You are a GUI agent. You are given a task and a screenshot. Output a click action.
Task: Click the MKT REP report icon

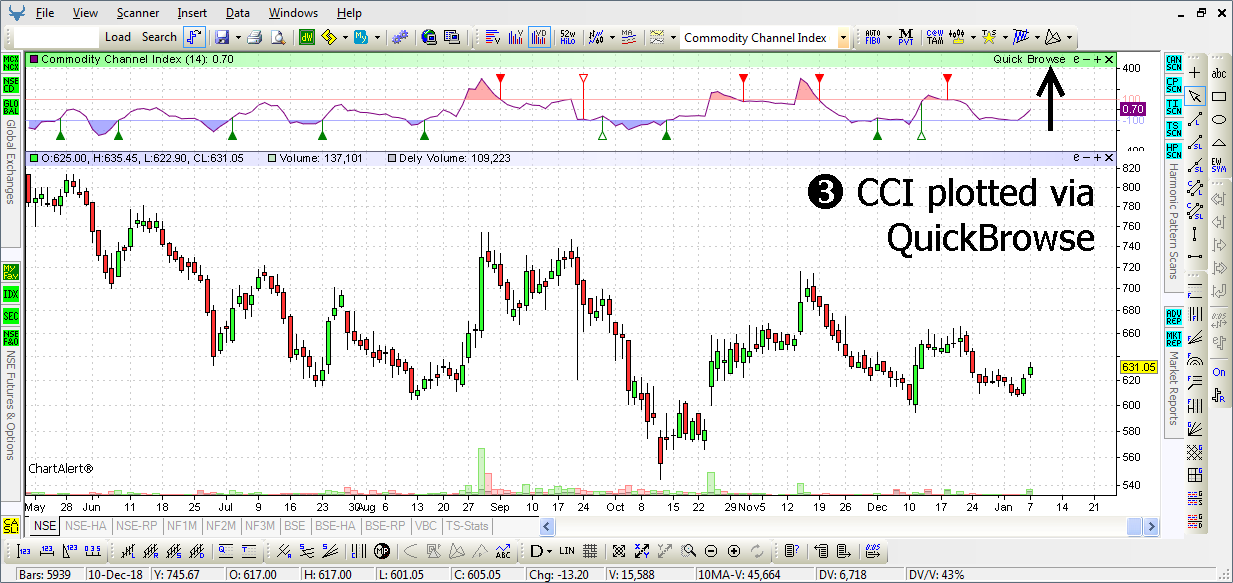pyautogui.click(x=1174, y=338)
